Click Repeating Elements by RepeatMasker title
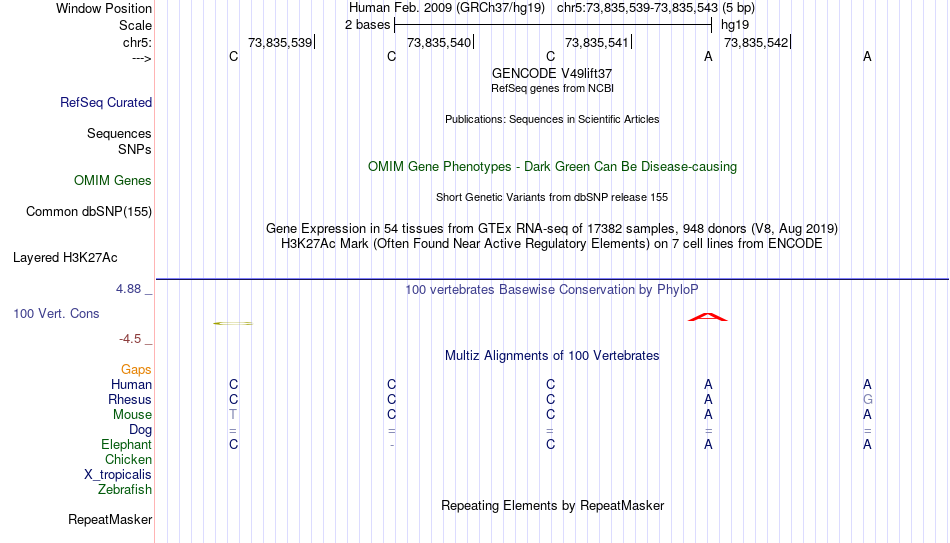The width and height of the screenshot is (950, 543). [552, 505]
